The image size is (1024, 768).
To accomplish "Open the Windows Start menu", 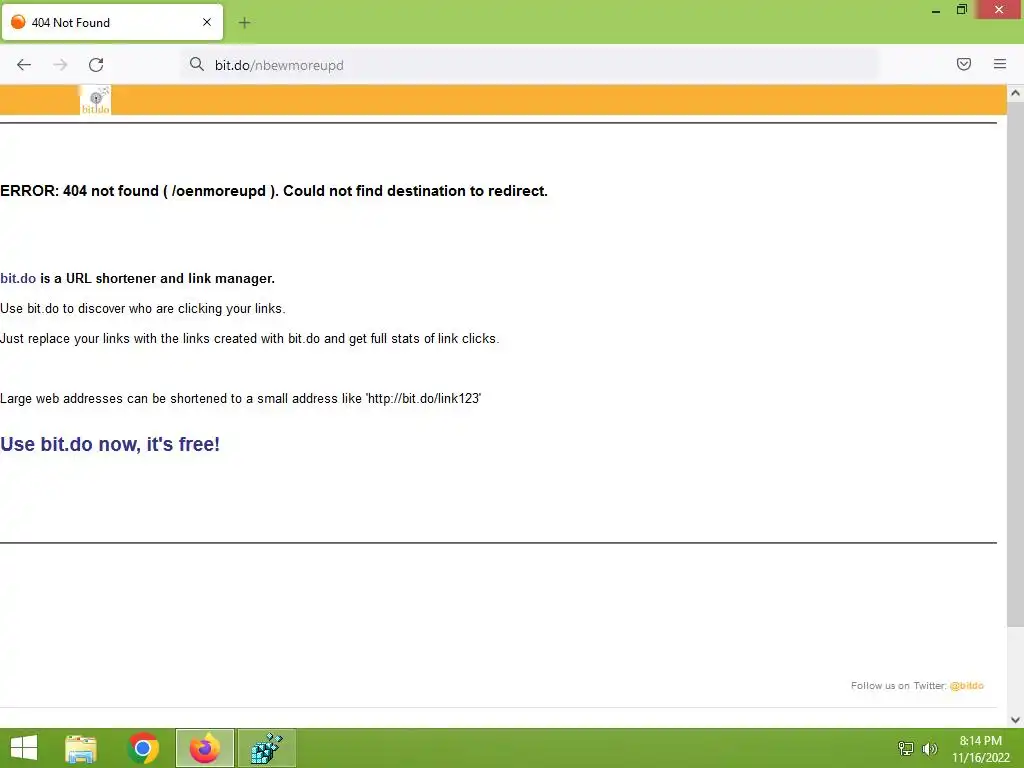I will 24,748.
